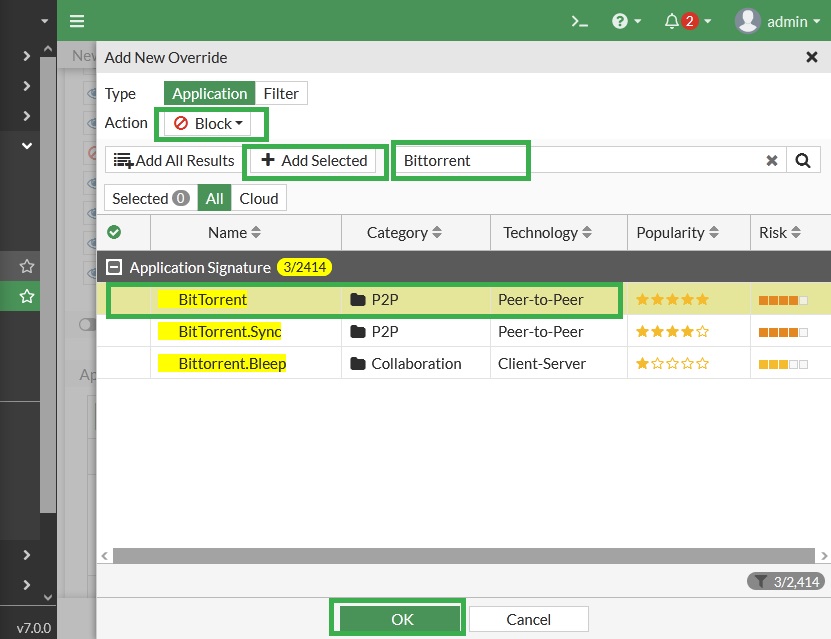The height and width of the screenshot is (639, 831).
Task: Toggle the select-all check in table header
Action: [114, 232]
